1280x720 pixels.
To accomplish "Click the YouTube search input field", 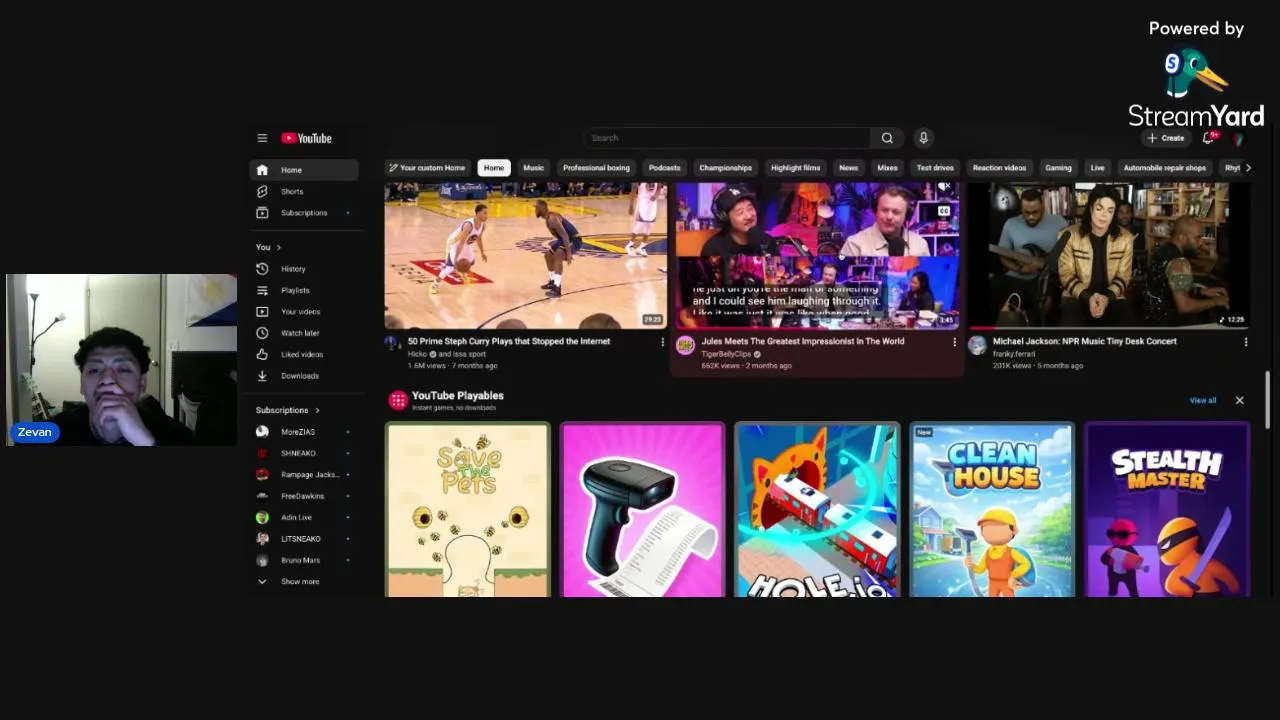I will (727, 138).
